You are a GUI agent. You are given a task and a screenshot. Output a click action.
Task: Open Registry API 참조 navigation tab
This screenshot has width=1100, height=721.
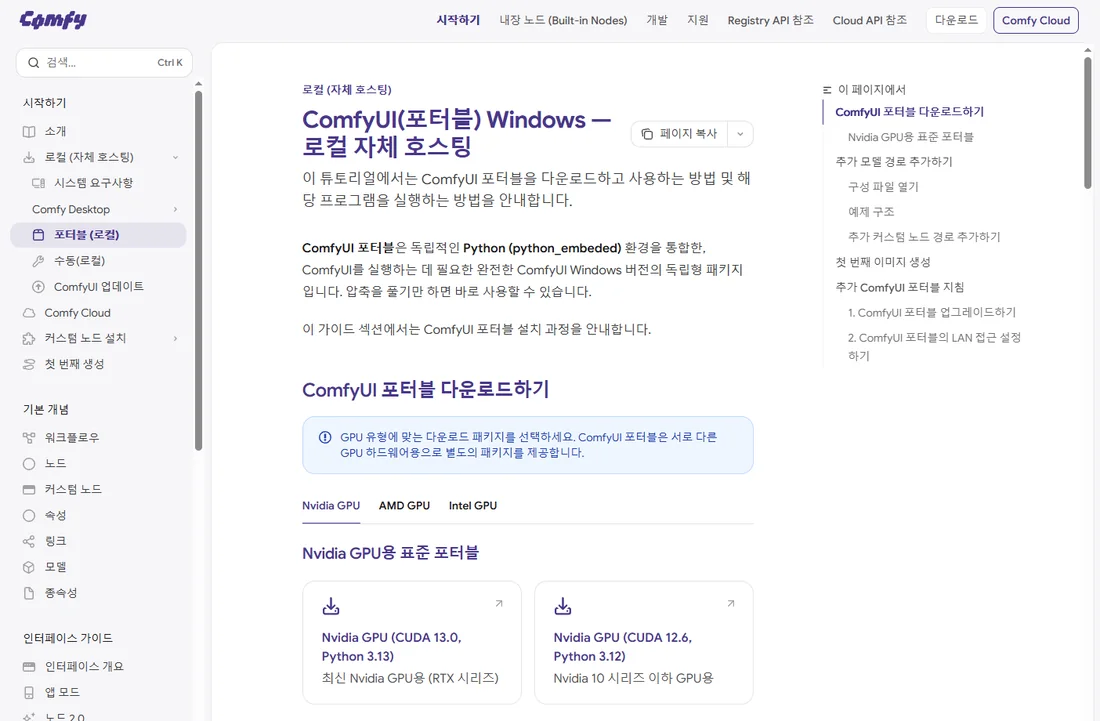click(x=770, y=20)
